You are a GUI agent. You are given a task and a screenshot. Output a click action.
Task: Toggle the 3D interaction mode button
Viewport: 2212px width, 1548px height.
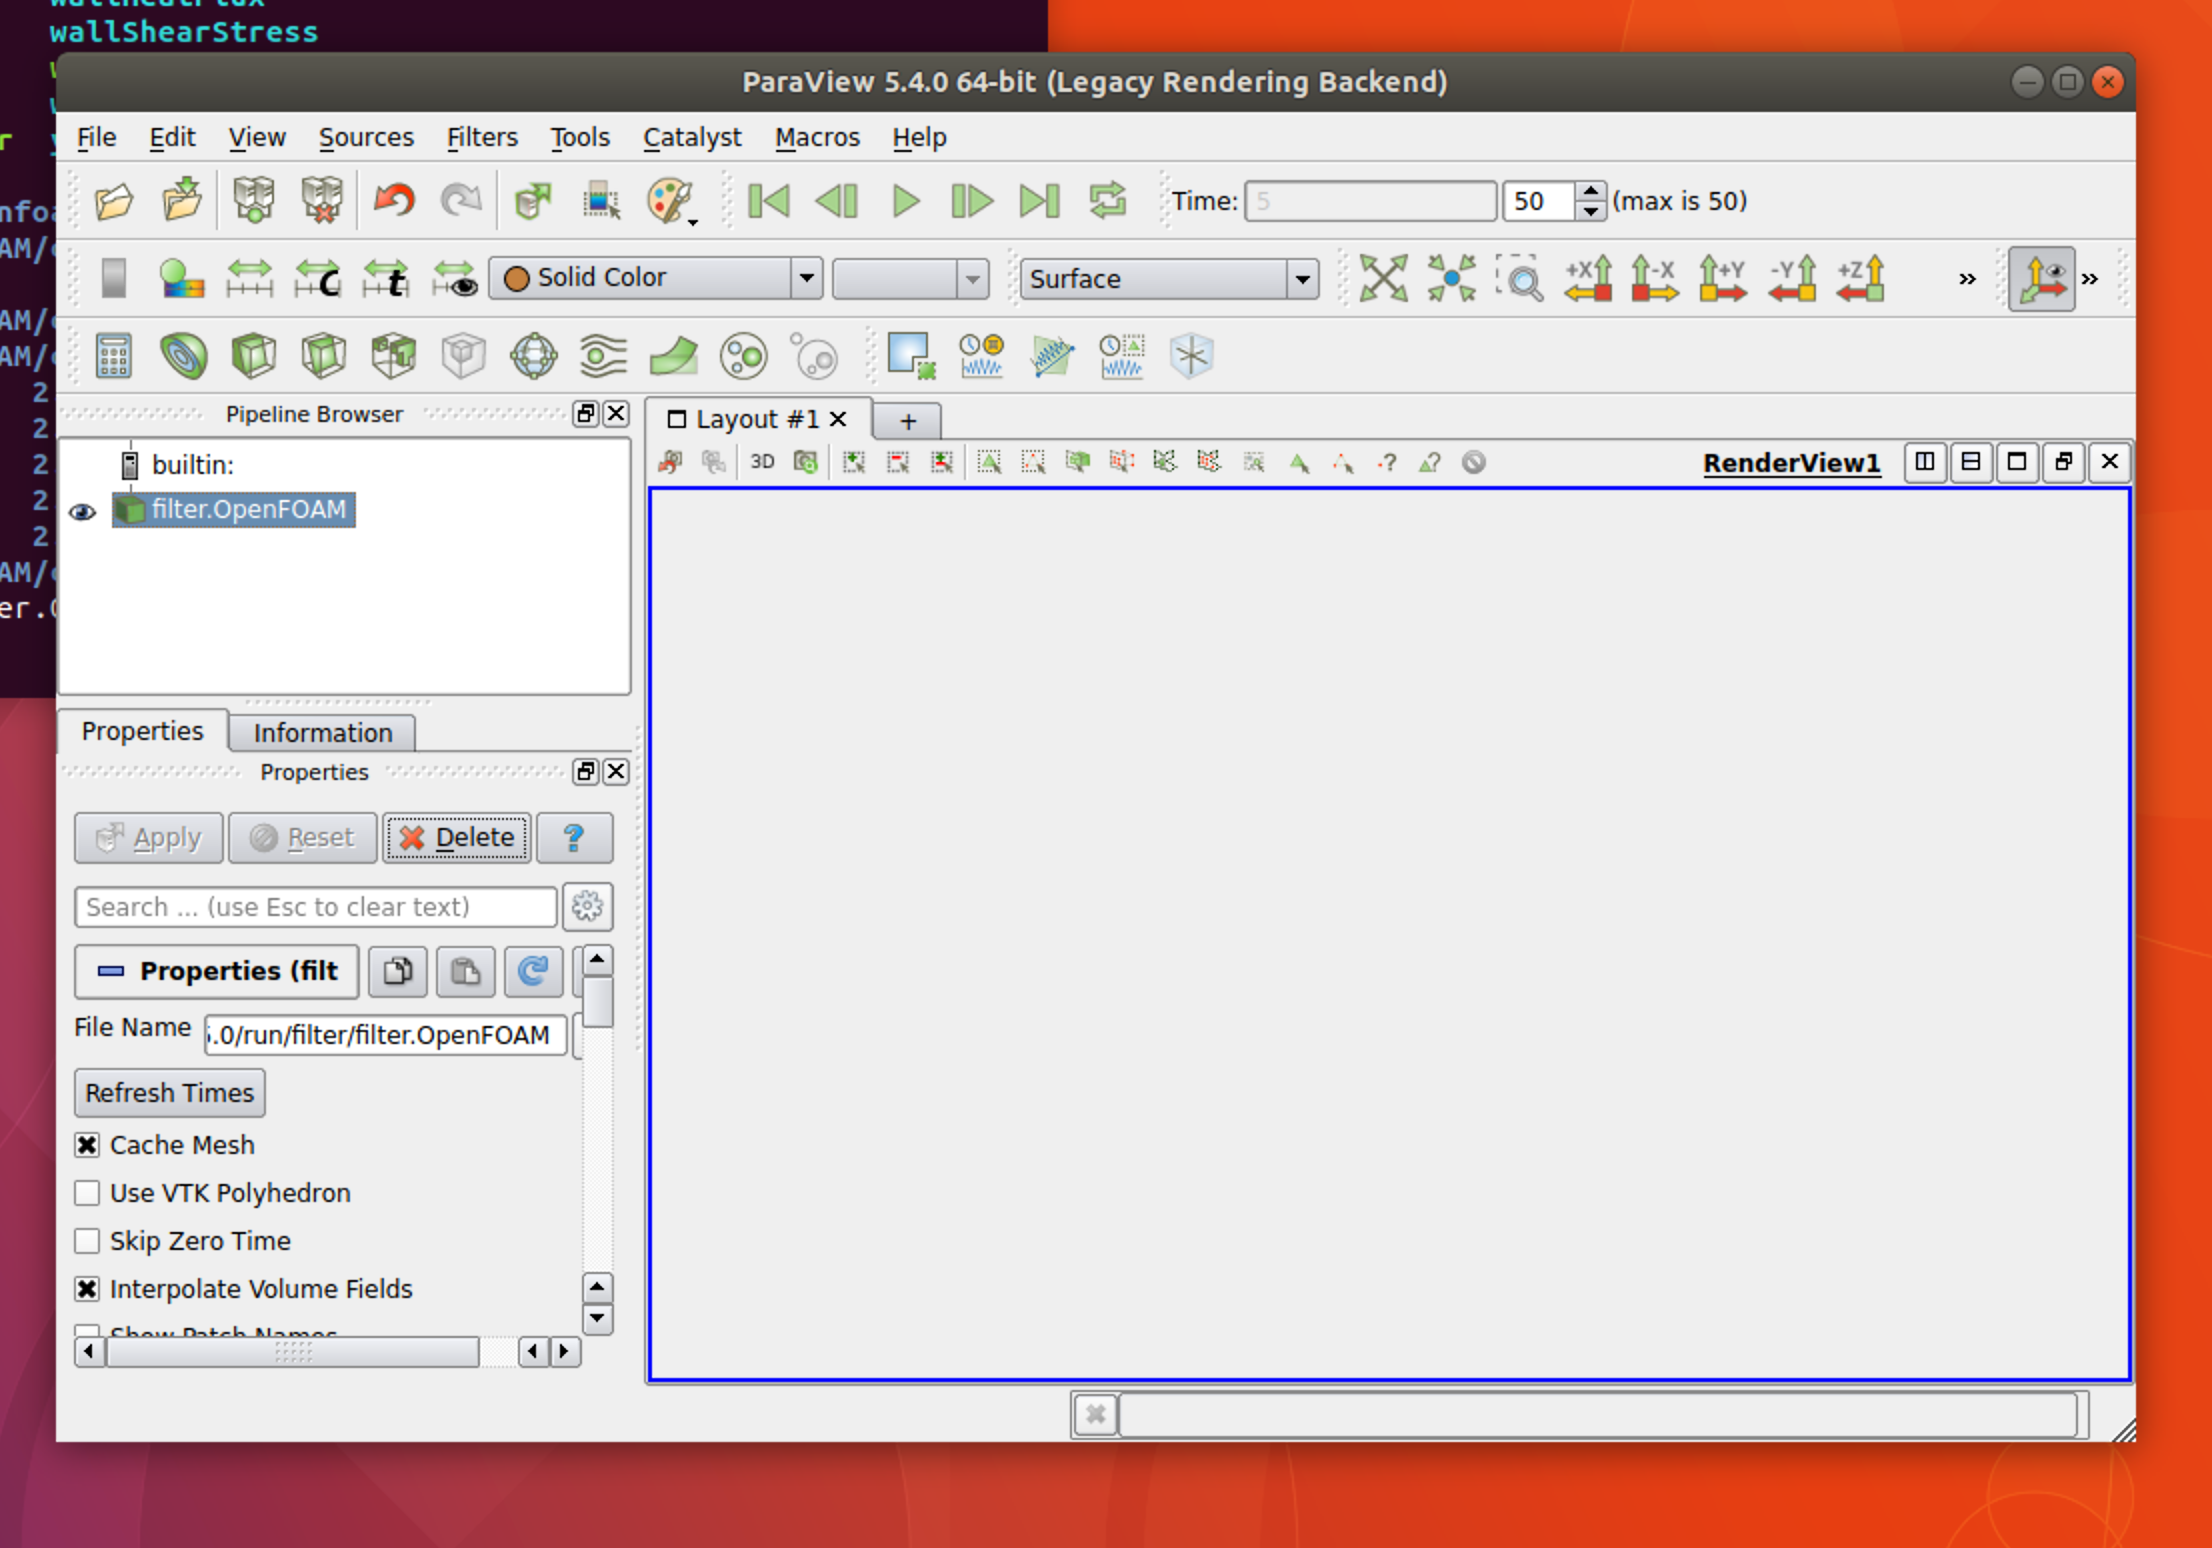[762, 462]
